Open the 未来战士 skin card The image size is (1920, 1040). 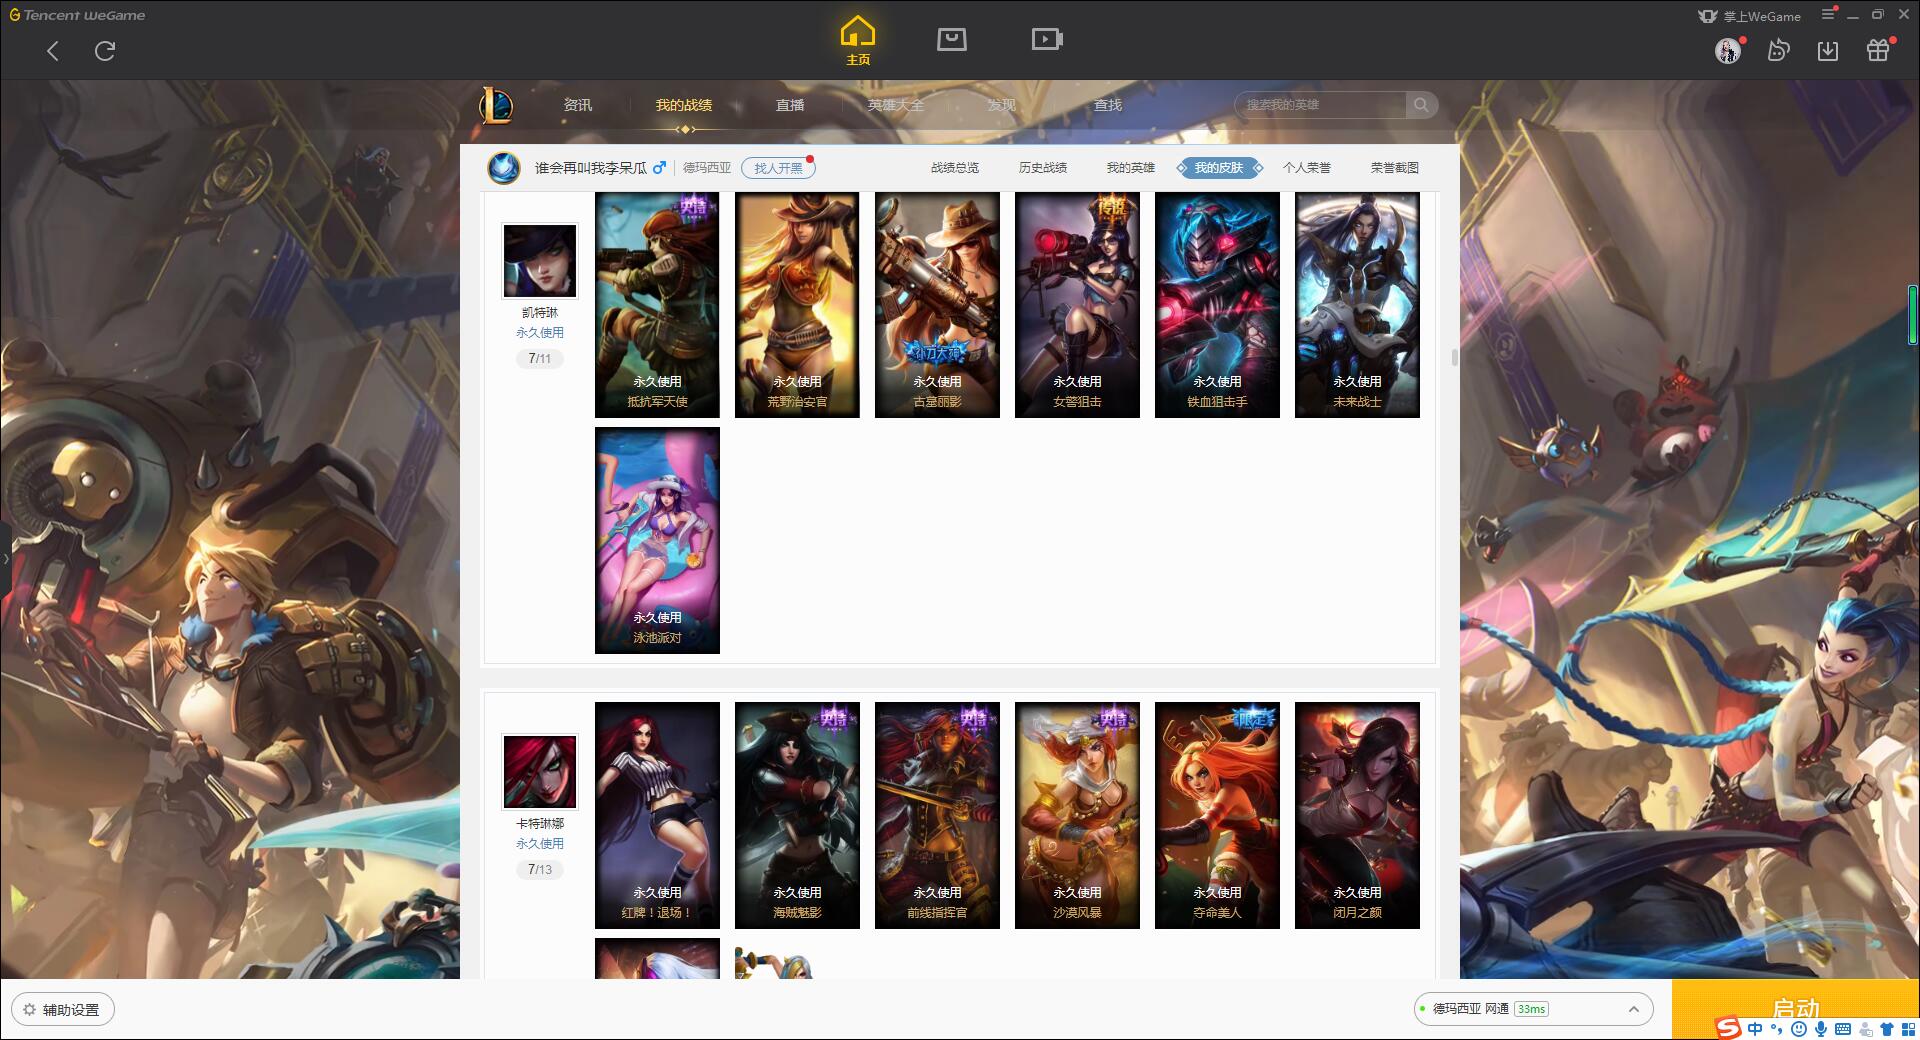tap(1357, 305)
